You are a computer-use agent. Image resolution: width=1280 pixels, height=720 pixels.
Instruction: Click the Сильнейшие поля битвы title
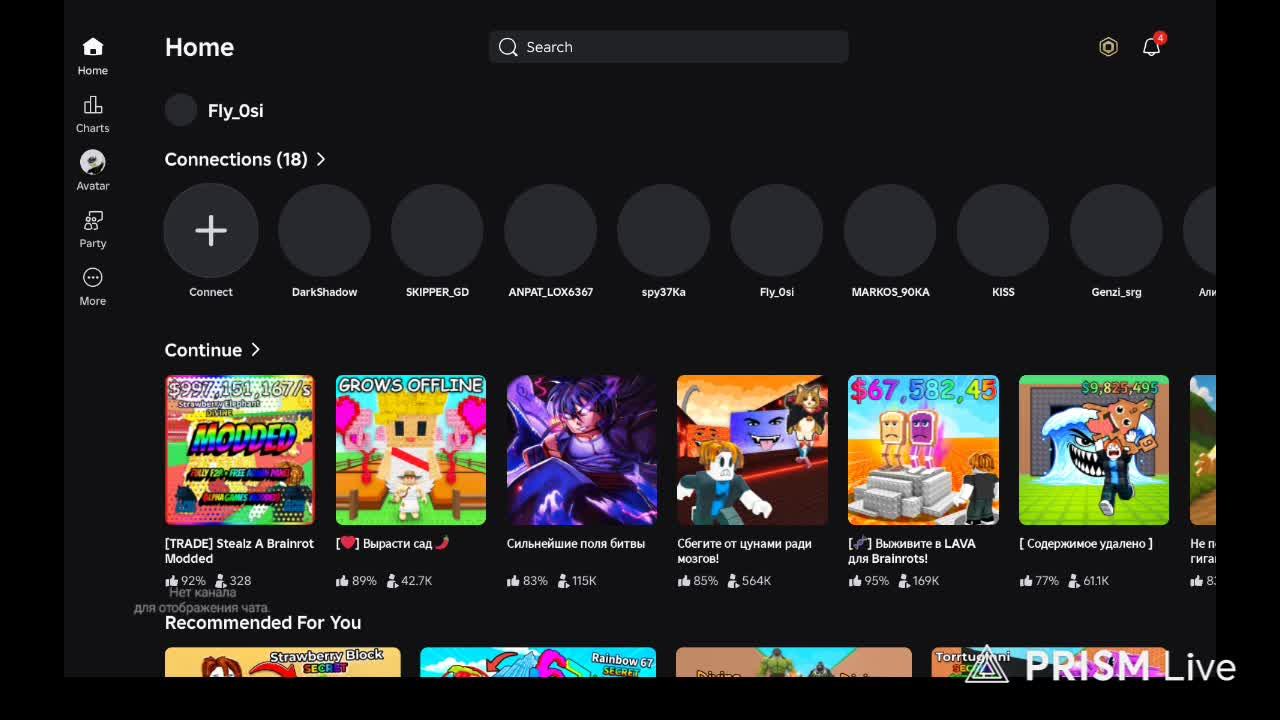tap(576, 544)
